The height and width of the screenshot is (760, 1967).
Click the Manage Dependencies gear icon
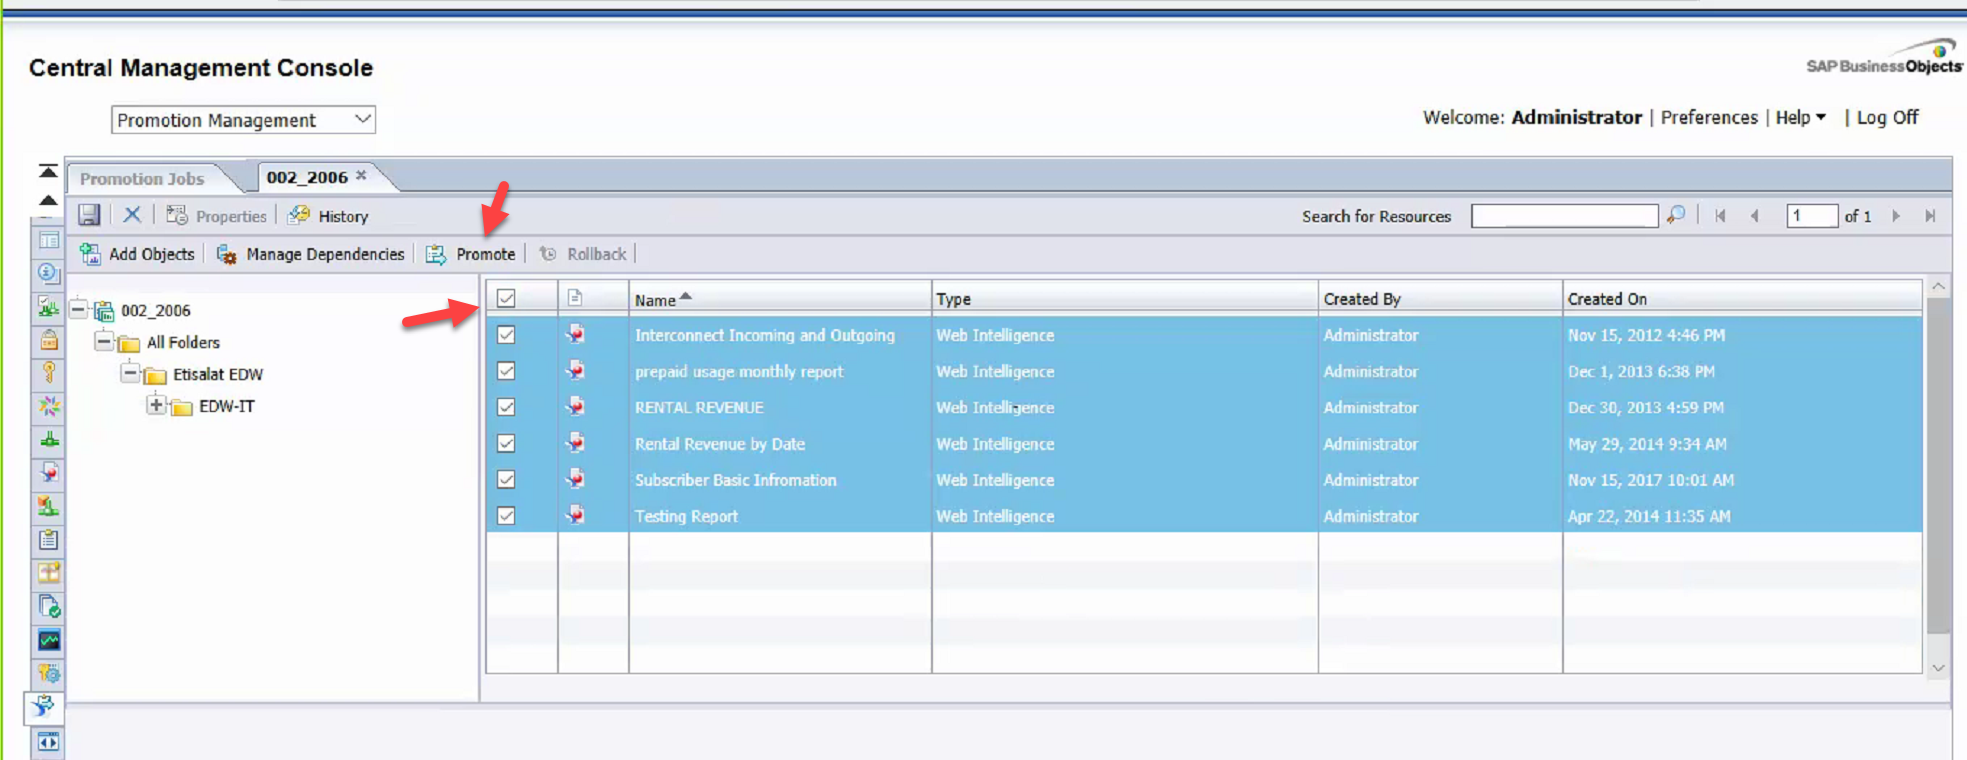click(x=227, y=254)
